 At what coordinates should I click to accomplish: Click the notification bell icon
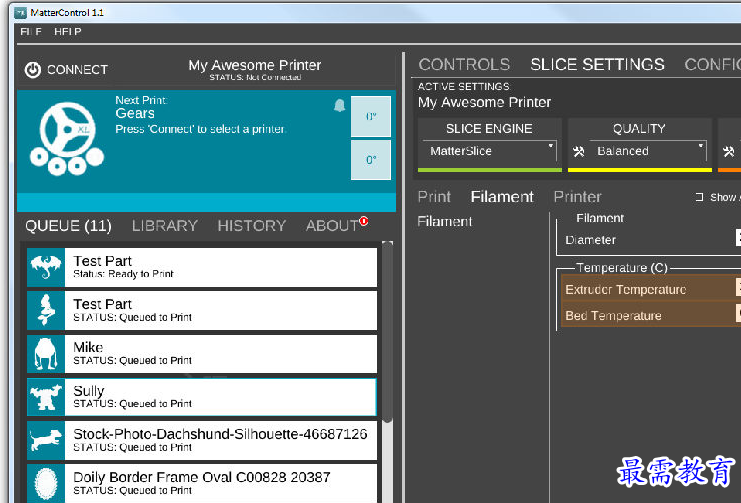[339, 105]
